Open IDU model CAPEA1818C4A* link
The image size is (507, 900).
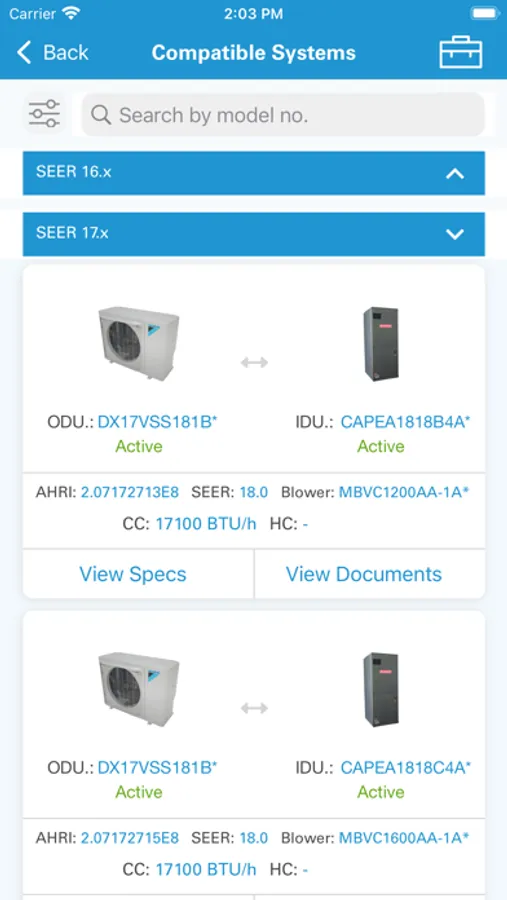point(405,767)
